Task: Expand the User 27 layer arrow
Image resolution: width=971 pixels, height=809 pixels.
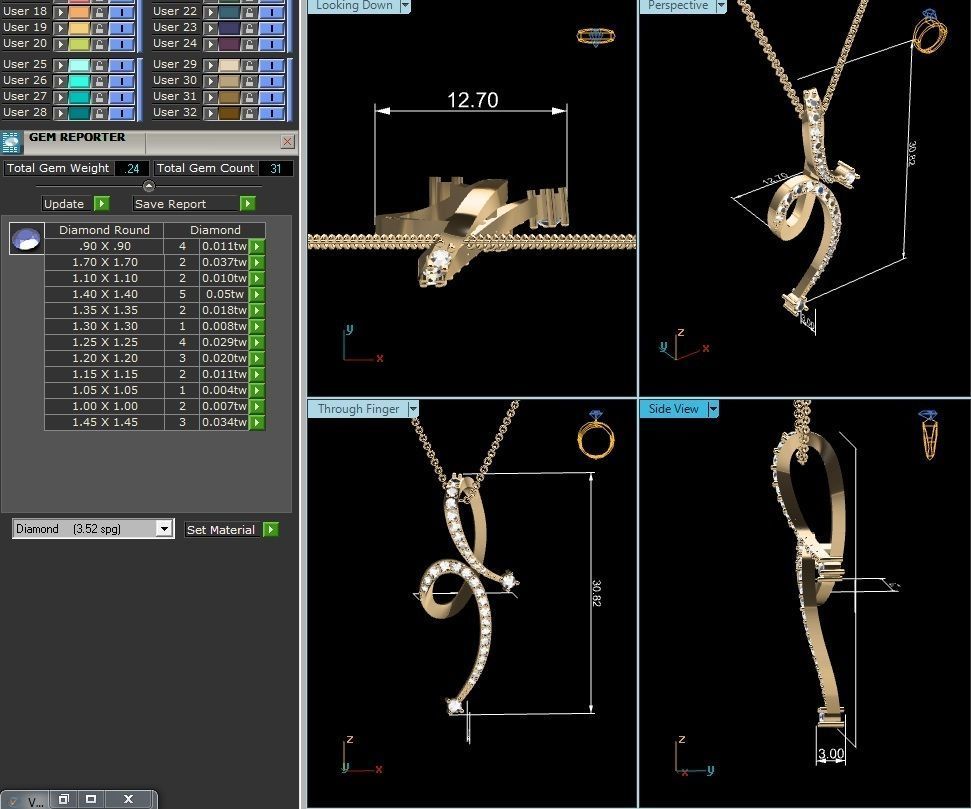Action: coord(60,97)
